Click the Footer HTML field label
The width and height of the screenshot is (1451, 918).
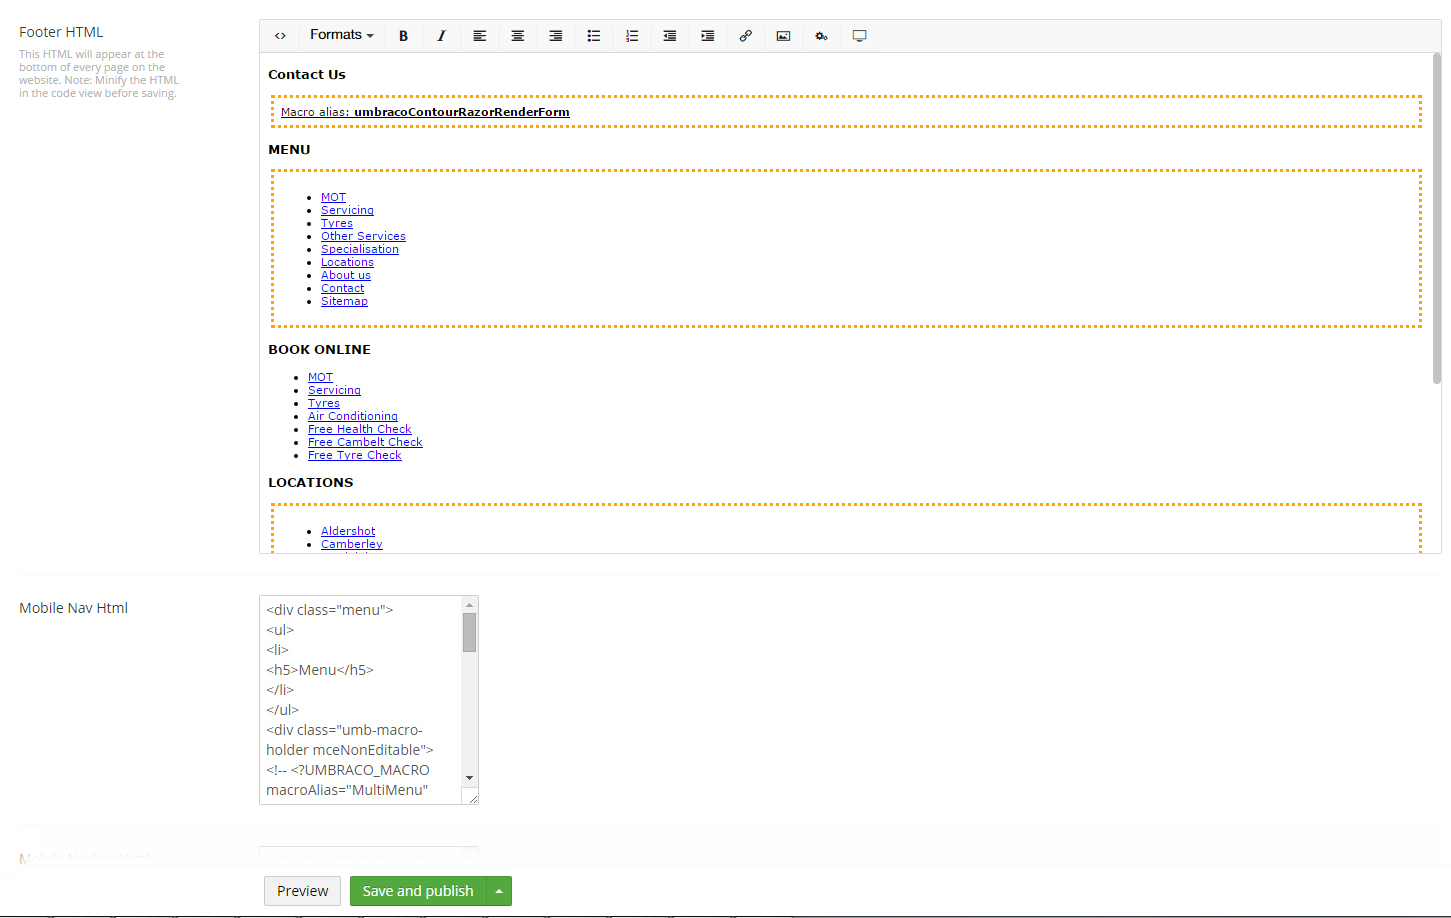coord(61,32)
